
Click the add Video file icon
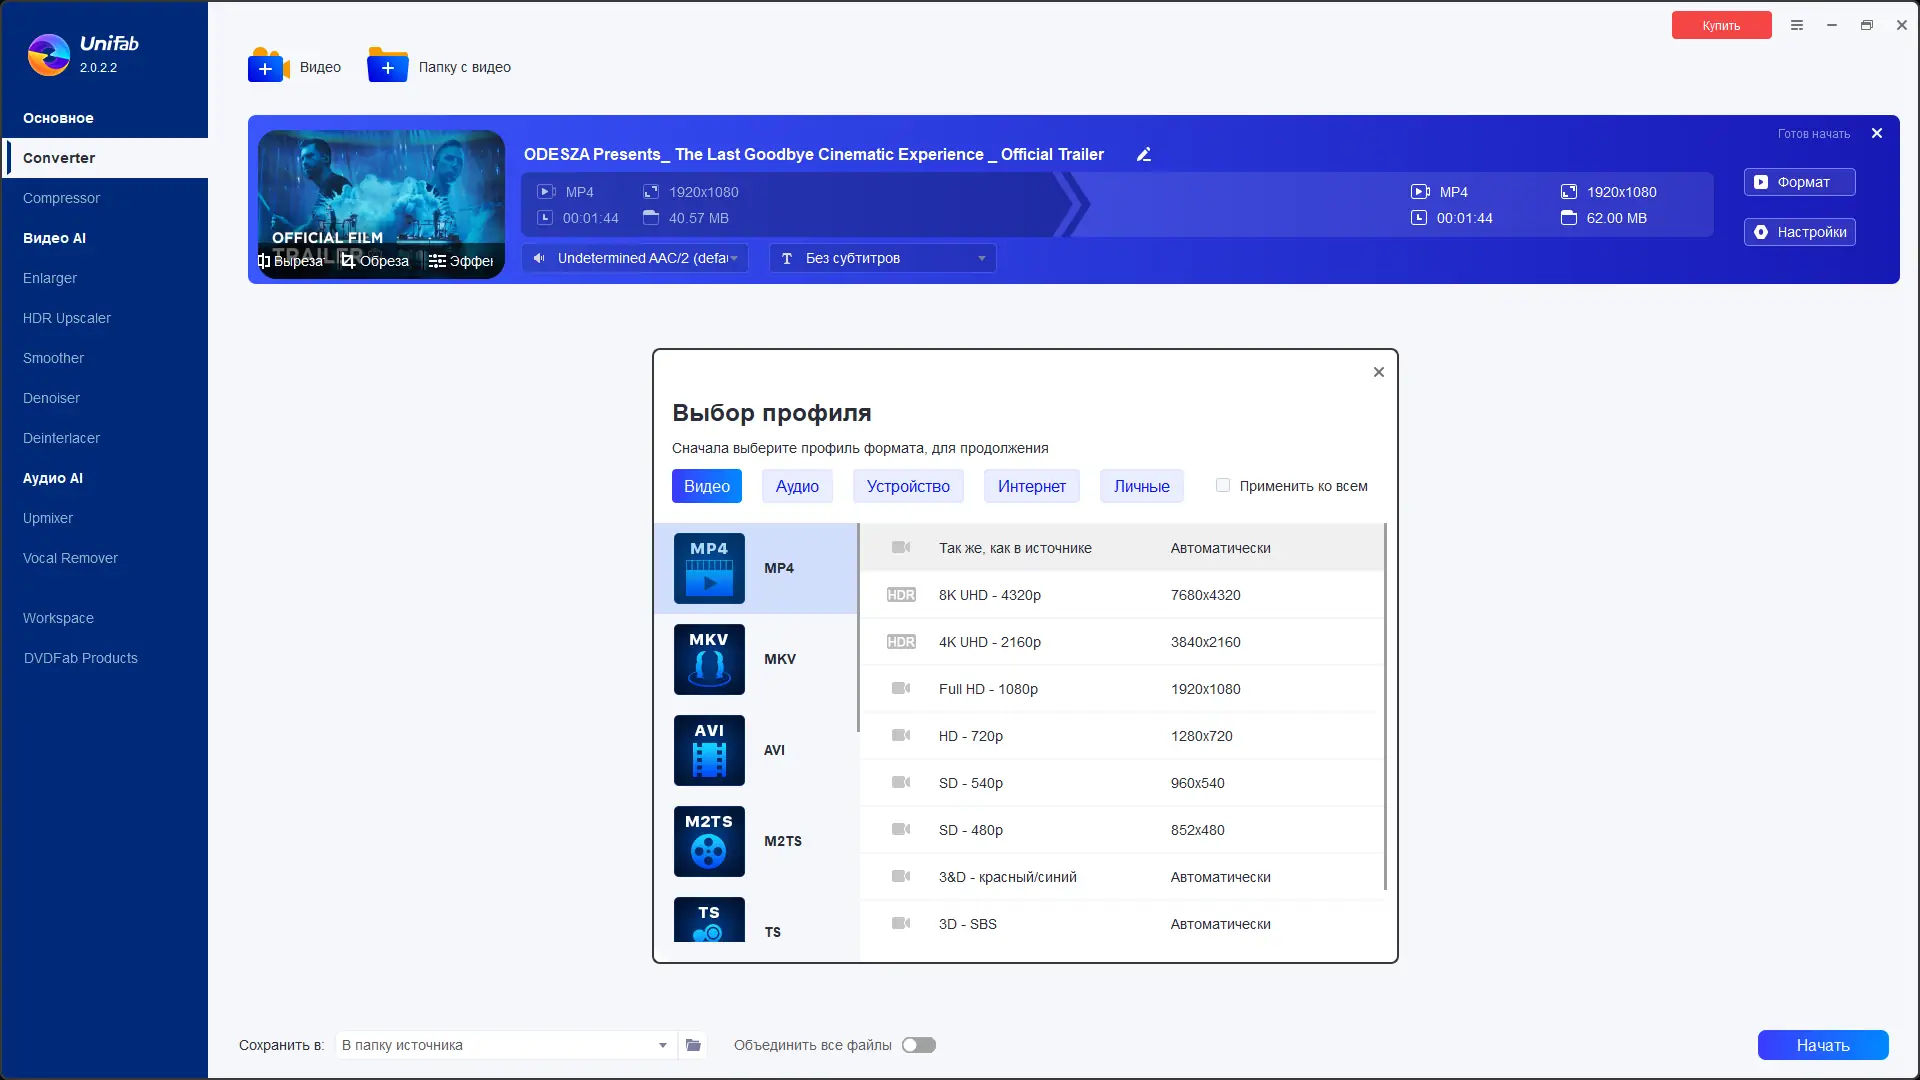click(x=267, y=66)
